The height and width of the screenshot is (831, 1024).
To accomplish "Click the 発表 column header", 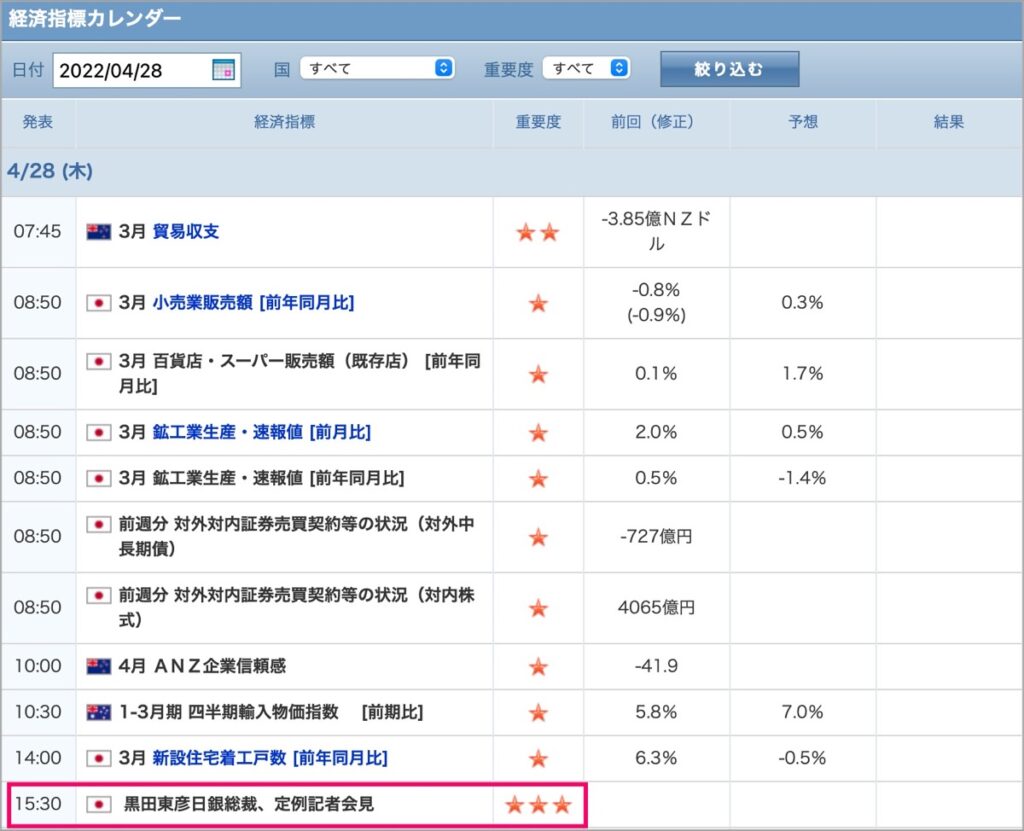I will pyautogui.click(x=38, y=122).
